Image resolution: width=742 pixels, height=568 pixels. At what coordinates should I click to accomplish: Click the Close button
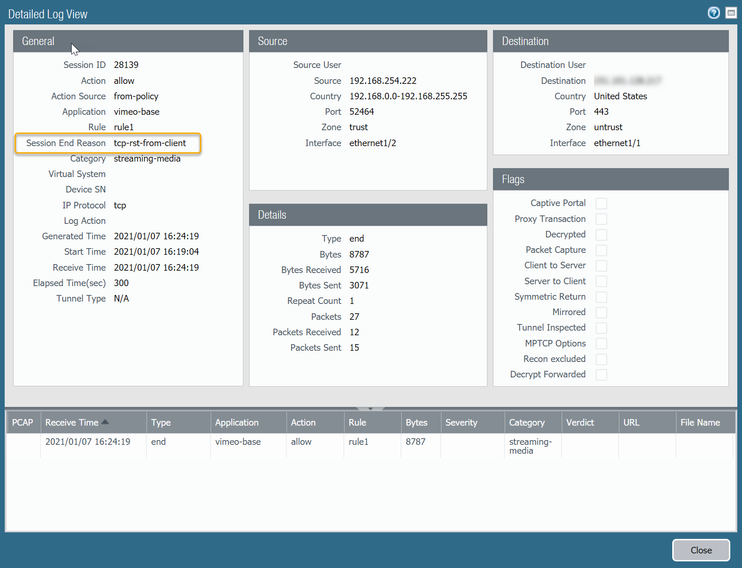[700, 550]
